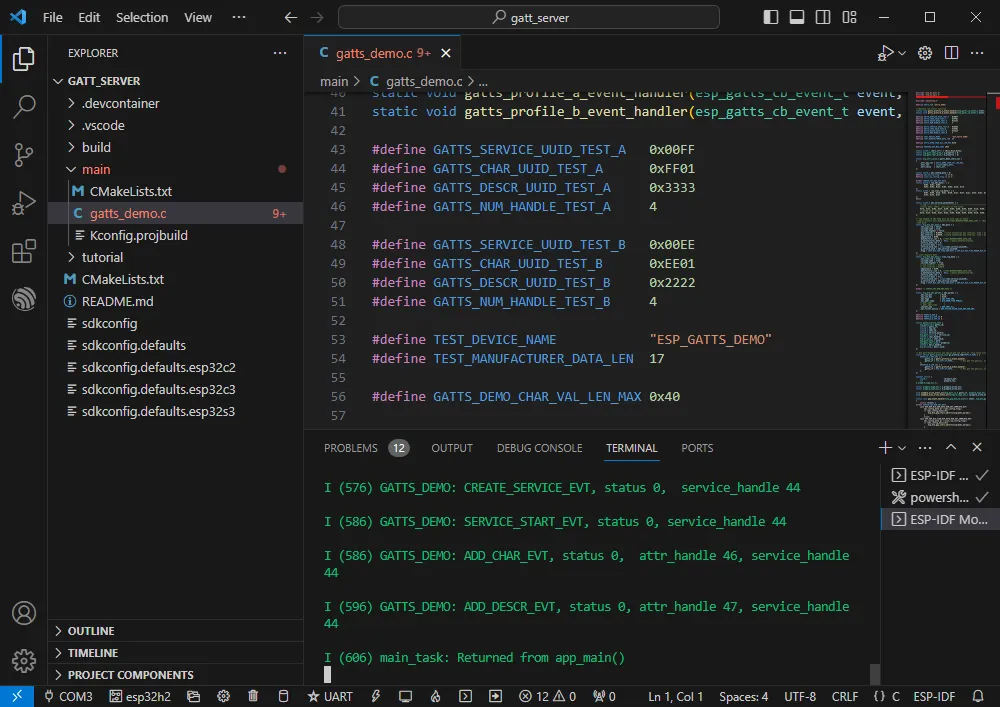Open the Run and Debug view
This screenshot has width=1000, height=707.
(24, 203)
